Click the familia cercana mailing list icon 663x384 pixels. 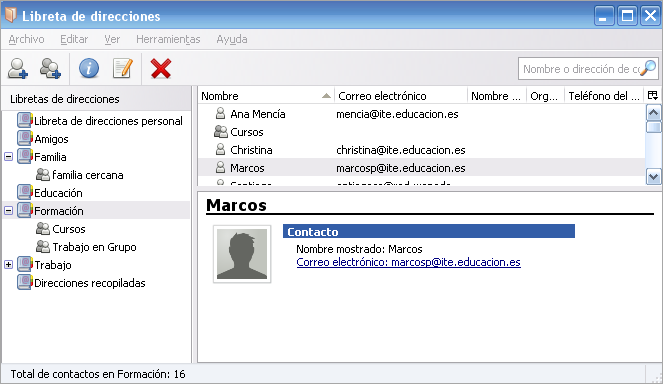click(43, 174)
